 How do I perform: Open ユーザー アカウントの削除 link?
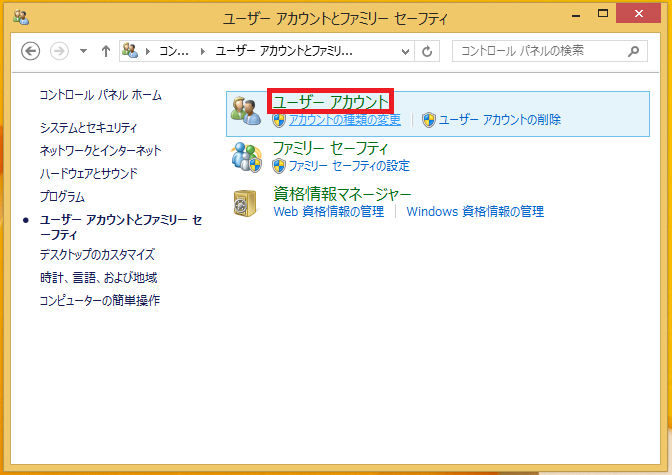[500, 120]
